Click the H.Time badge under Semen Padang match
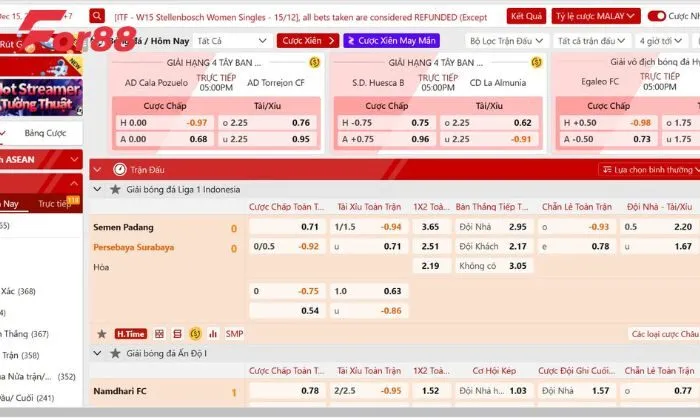Screen dimensions: 700x420 click(x=130, y=333)
